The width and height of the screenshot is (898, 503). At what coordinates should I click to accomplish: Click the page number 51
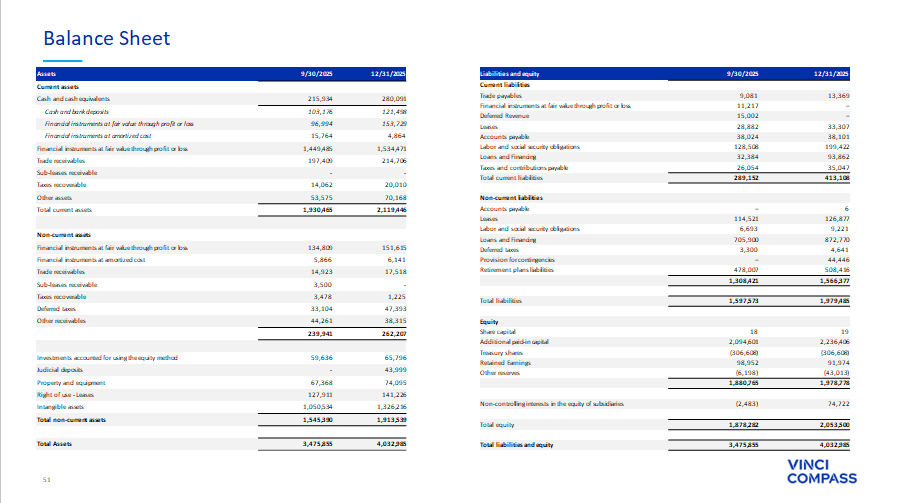pos(46,480)
